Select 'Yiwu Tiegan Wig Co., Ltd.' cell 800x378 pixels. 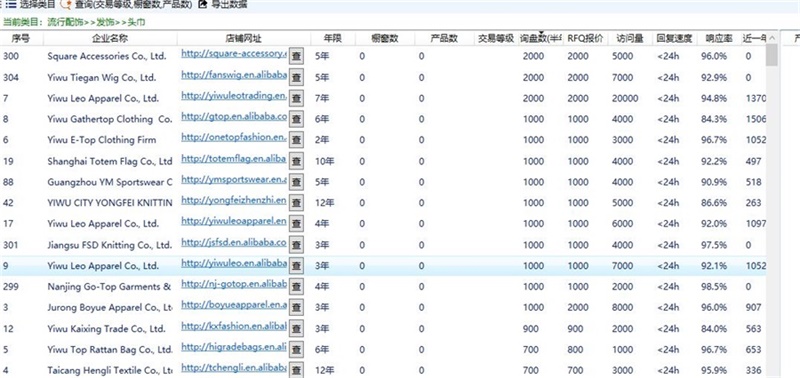[x=102, y=78]
